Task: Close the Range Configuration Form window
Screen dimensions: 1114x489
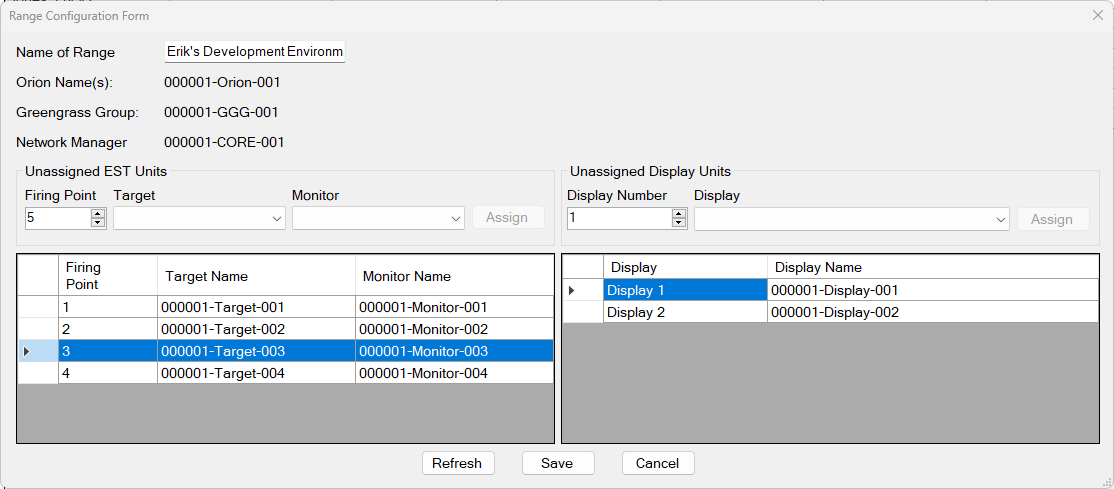Action: pos(1097,16)
